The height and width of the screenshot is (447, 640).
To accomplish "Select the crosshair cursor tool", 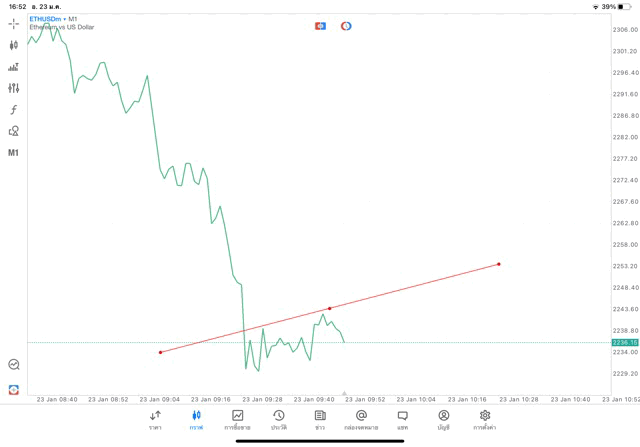I will (x=14, y=23).
